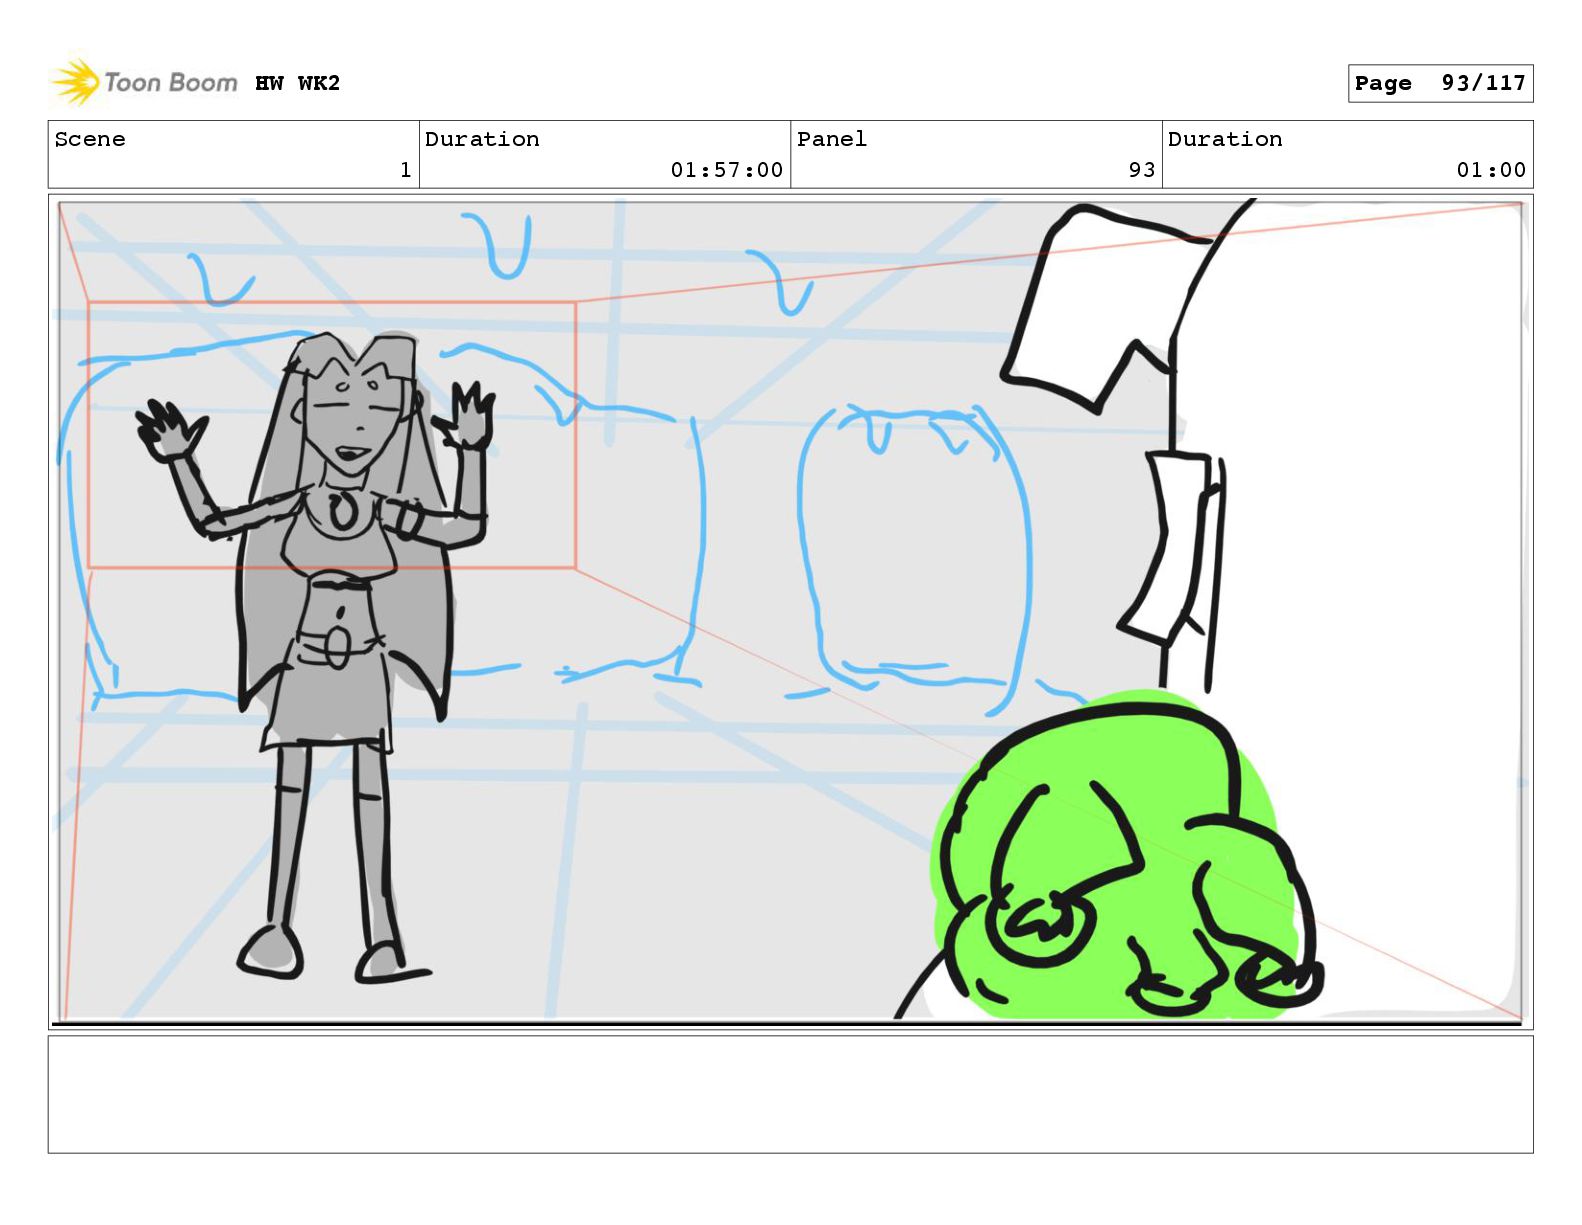Viewport: 1582px width, 1225px height.
Task: Click the panel number '93' value
Action: click(x=1142, y=170)
